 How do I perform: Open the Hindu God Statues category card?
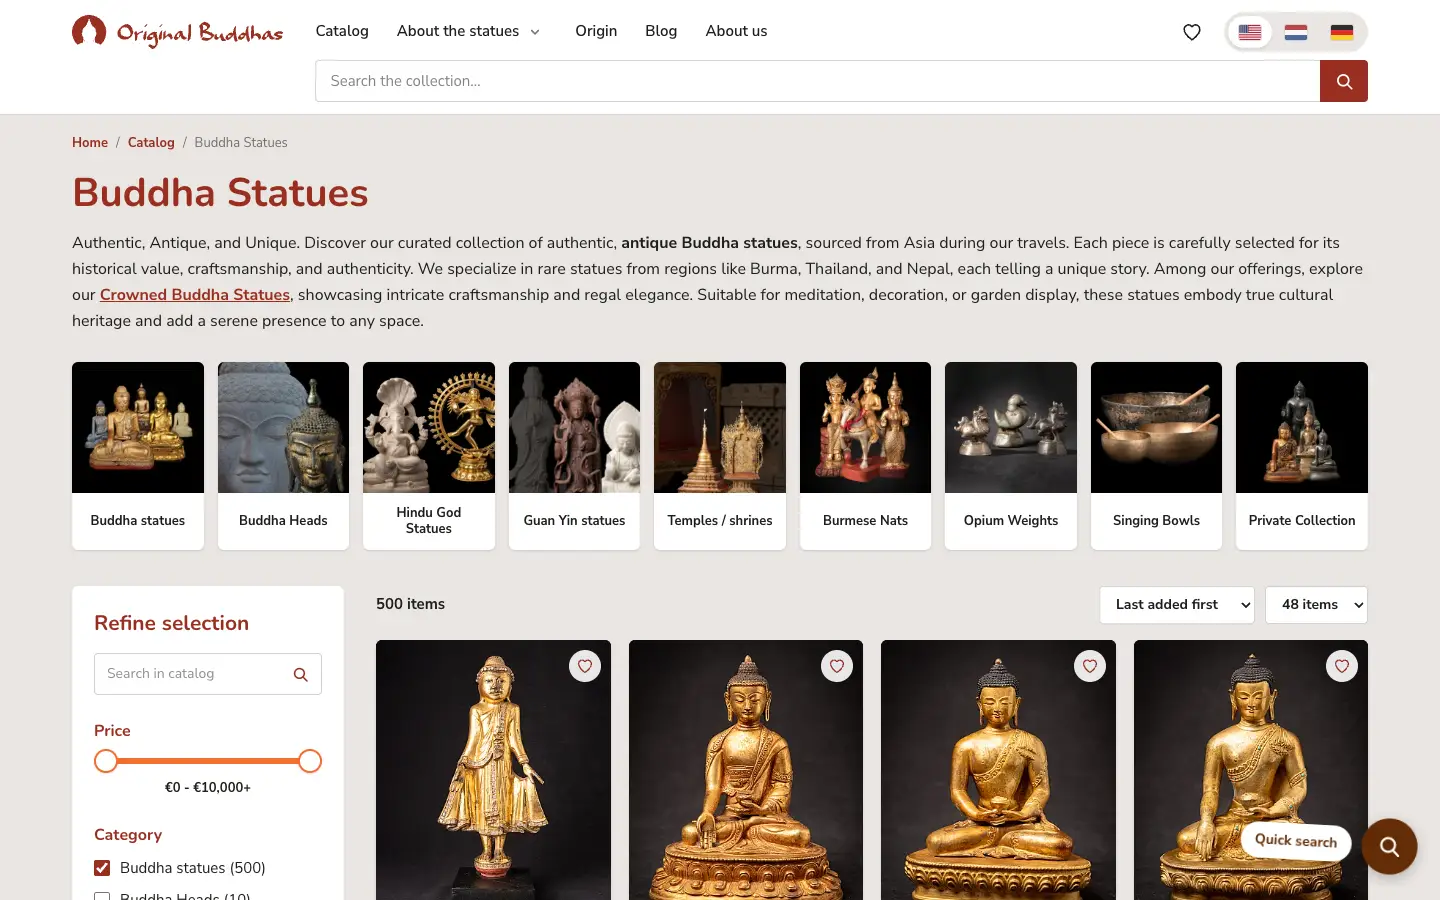pyautogui.click(x=429, y=456)
